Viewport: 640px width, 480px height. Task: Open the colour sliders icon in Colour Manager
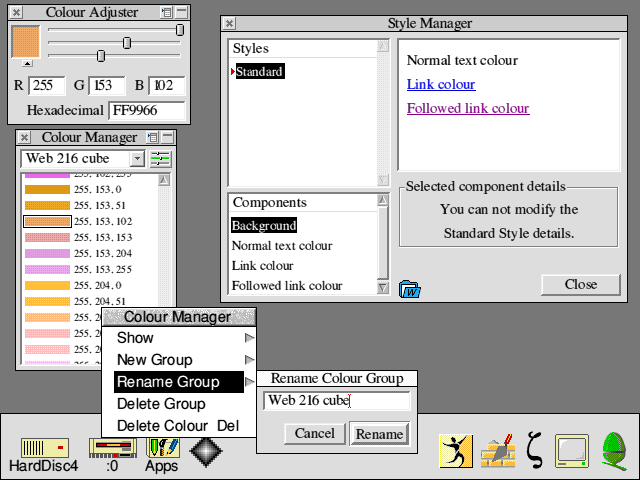pos(160,159)
